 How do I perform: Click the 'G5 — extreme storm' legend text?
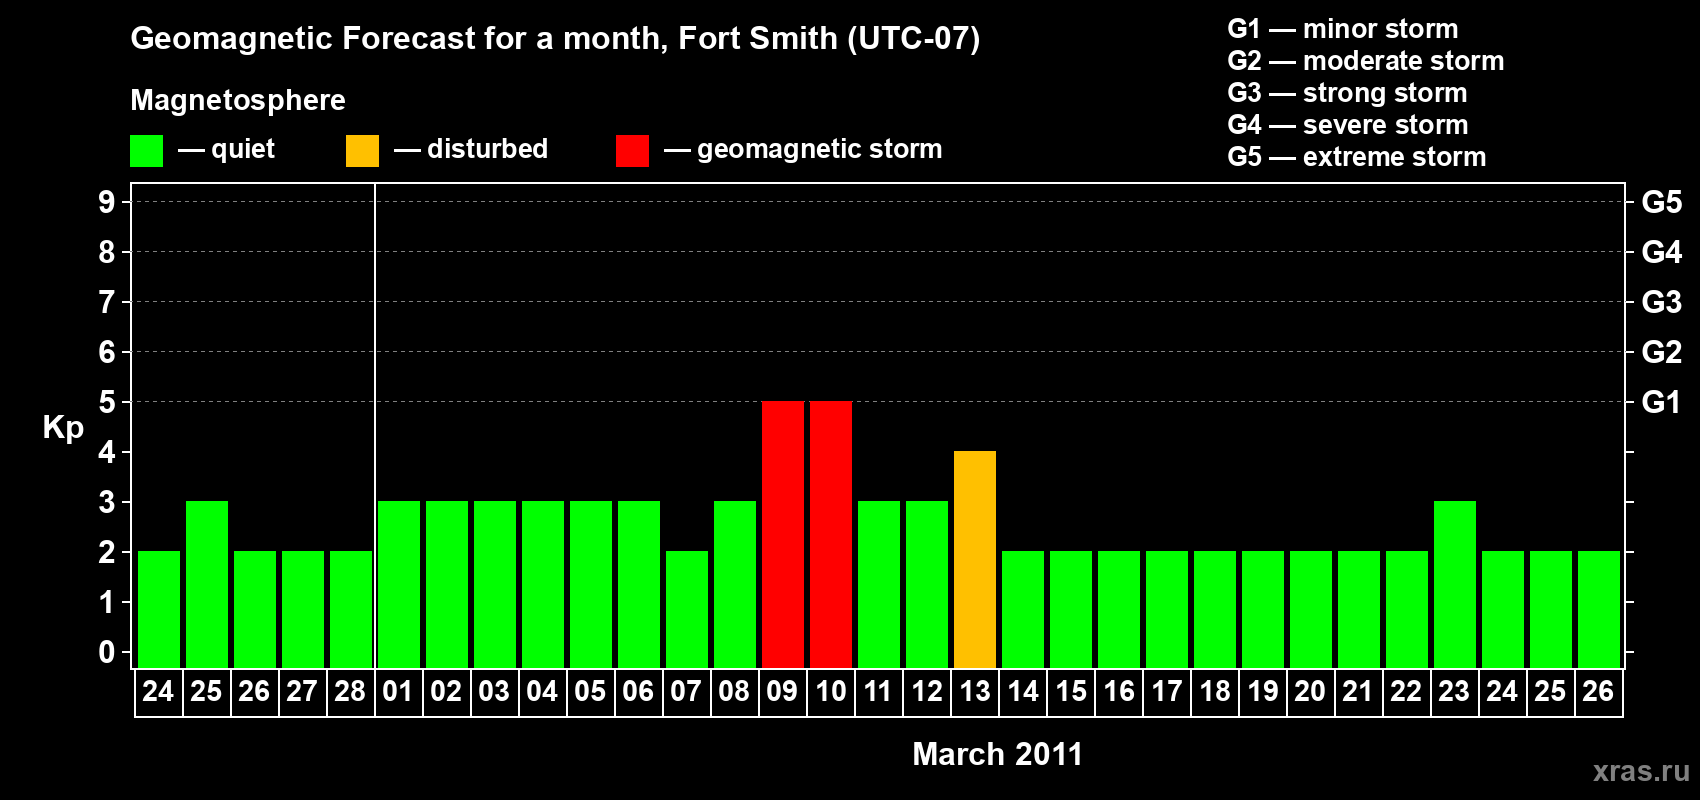1357,157
